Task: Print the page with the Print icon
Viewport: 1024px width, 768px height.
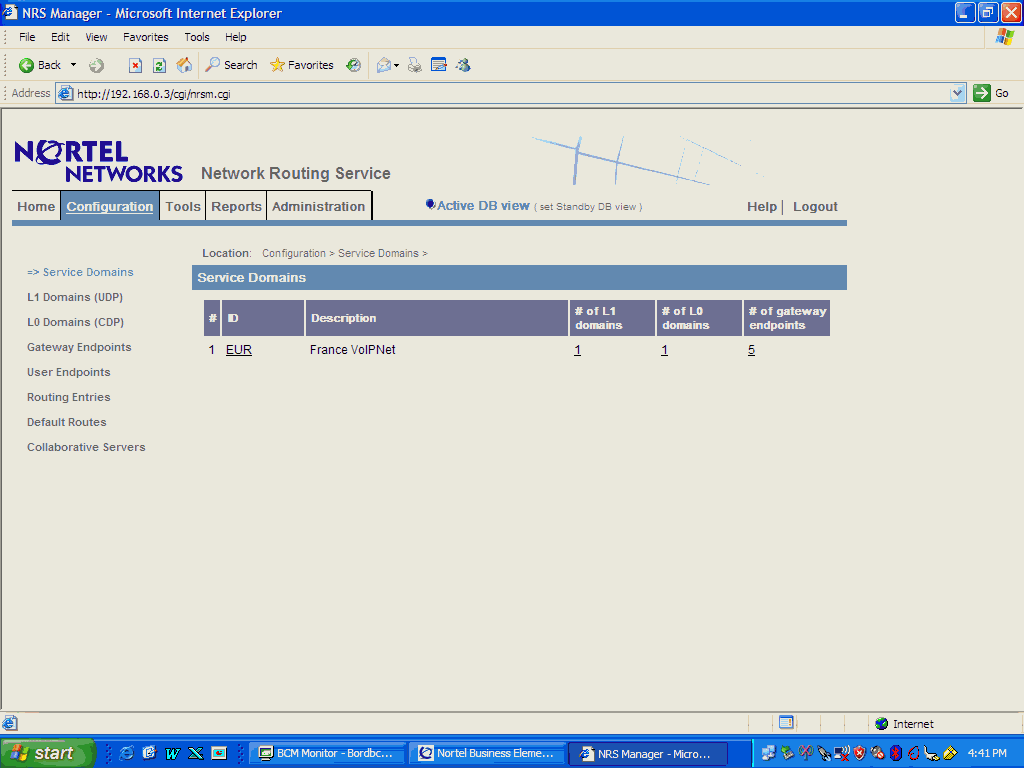Action: (415, 65)
